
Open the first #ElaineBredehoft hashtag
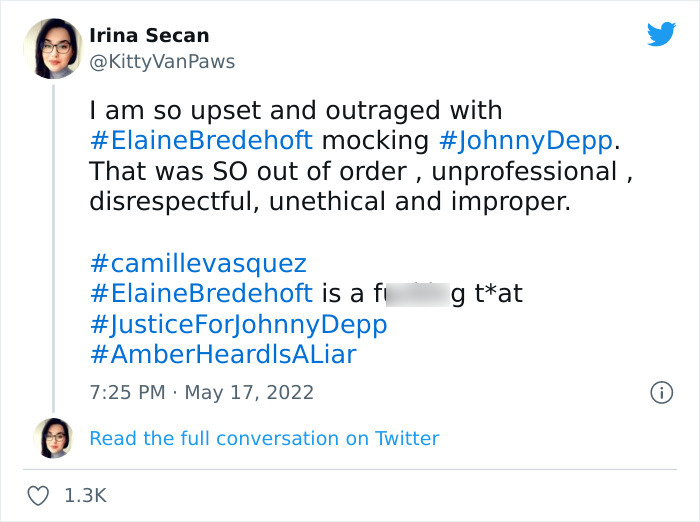tap(201, 140)
